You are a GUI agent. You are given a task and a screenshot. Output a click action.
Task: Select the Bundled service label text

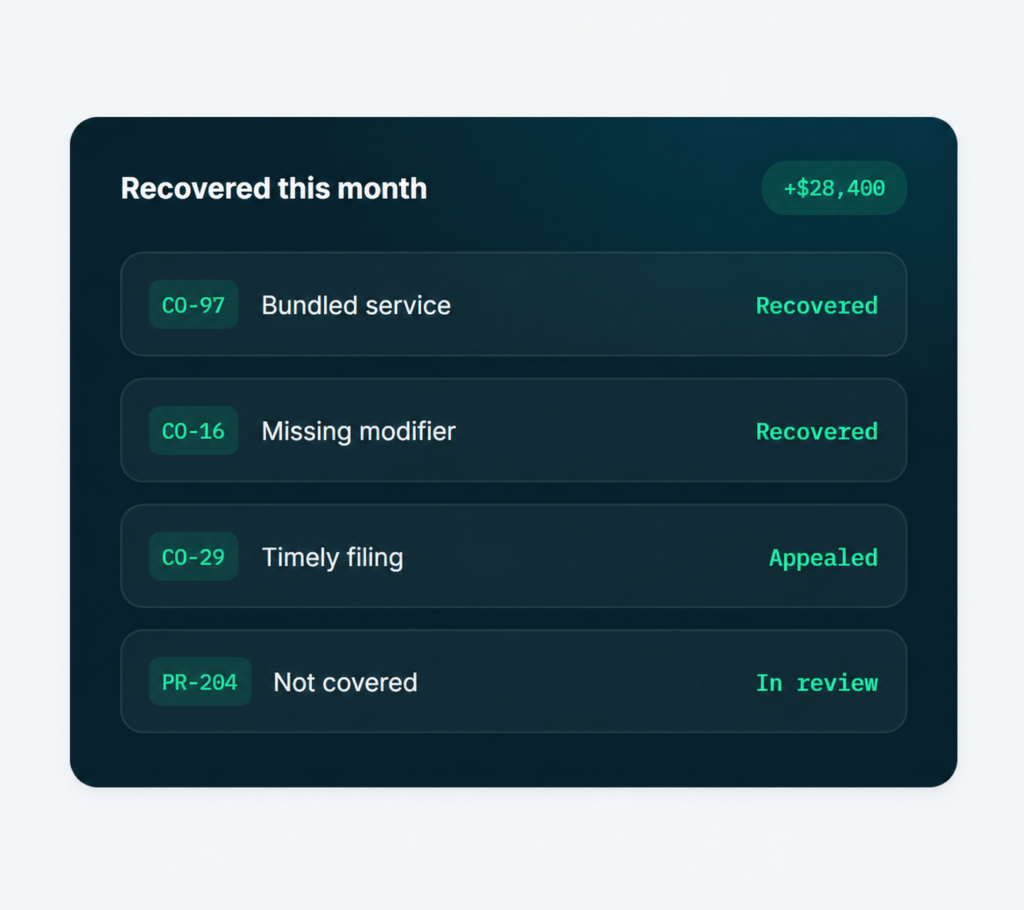coord(356,305)
